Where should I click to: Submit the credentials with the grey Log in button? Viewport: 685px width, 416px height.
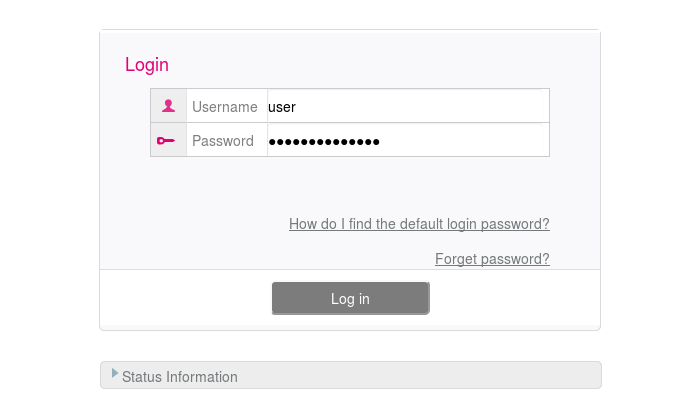click(350, 298)
